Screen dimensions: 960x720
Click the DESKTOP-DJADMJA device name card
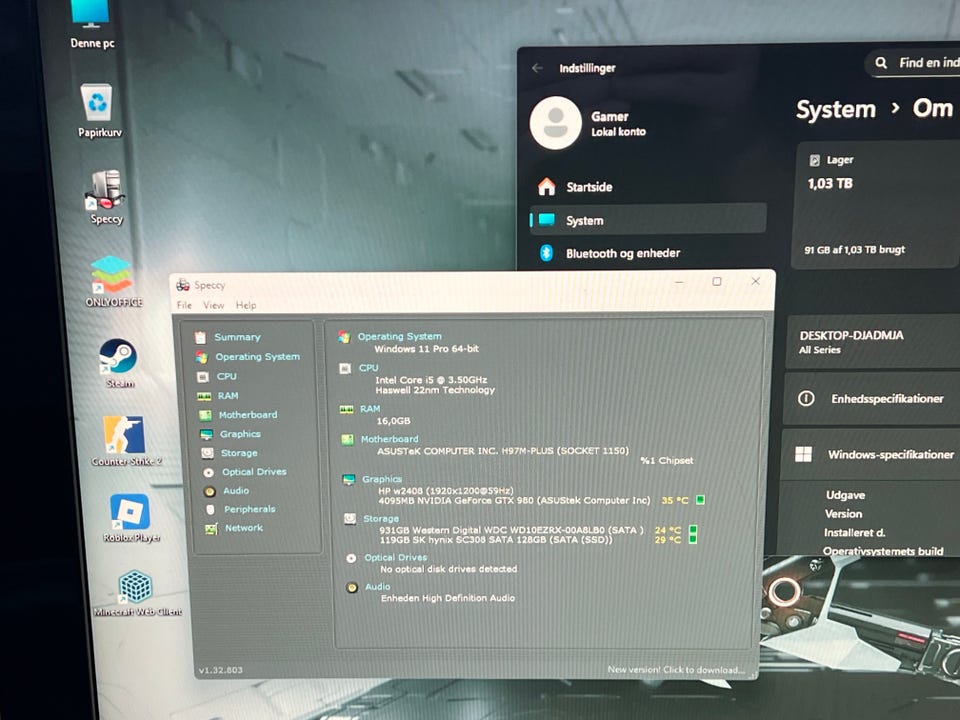click(x=873, y=342)
